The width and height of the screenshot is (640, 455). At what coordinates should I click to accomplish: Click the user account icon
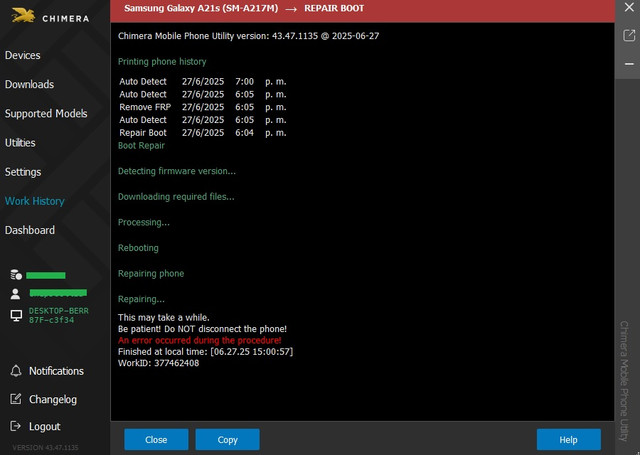16,294
